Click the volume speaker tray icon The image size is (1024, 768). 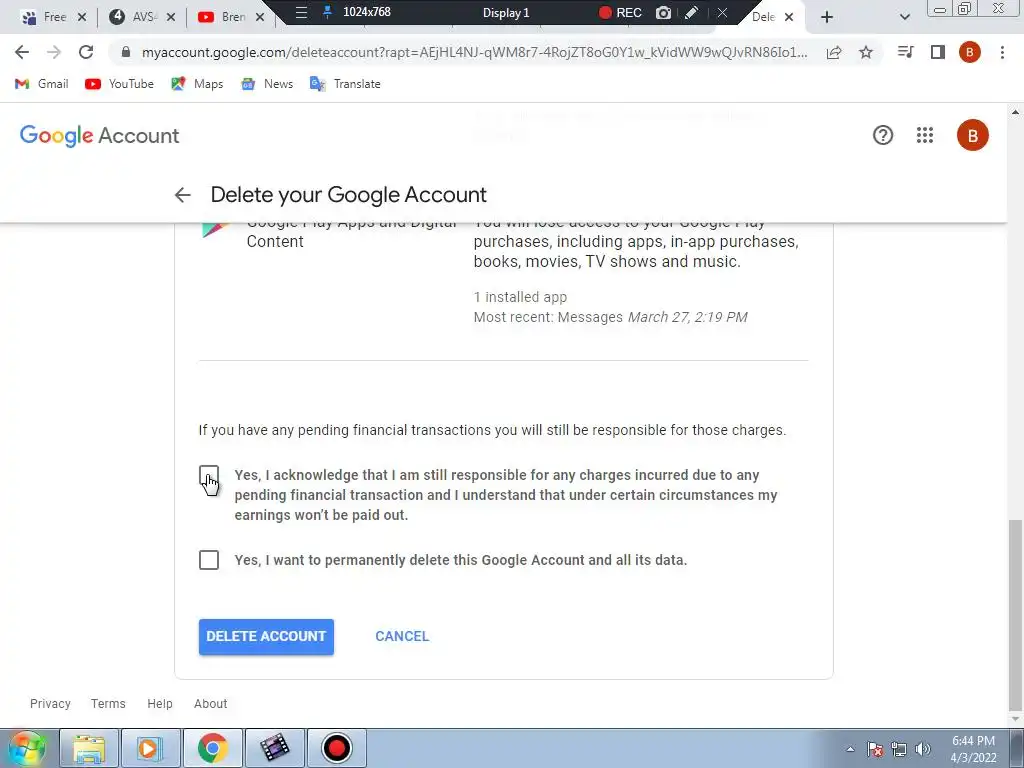(x=923, y=749)
